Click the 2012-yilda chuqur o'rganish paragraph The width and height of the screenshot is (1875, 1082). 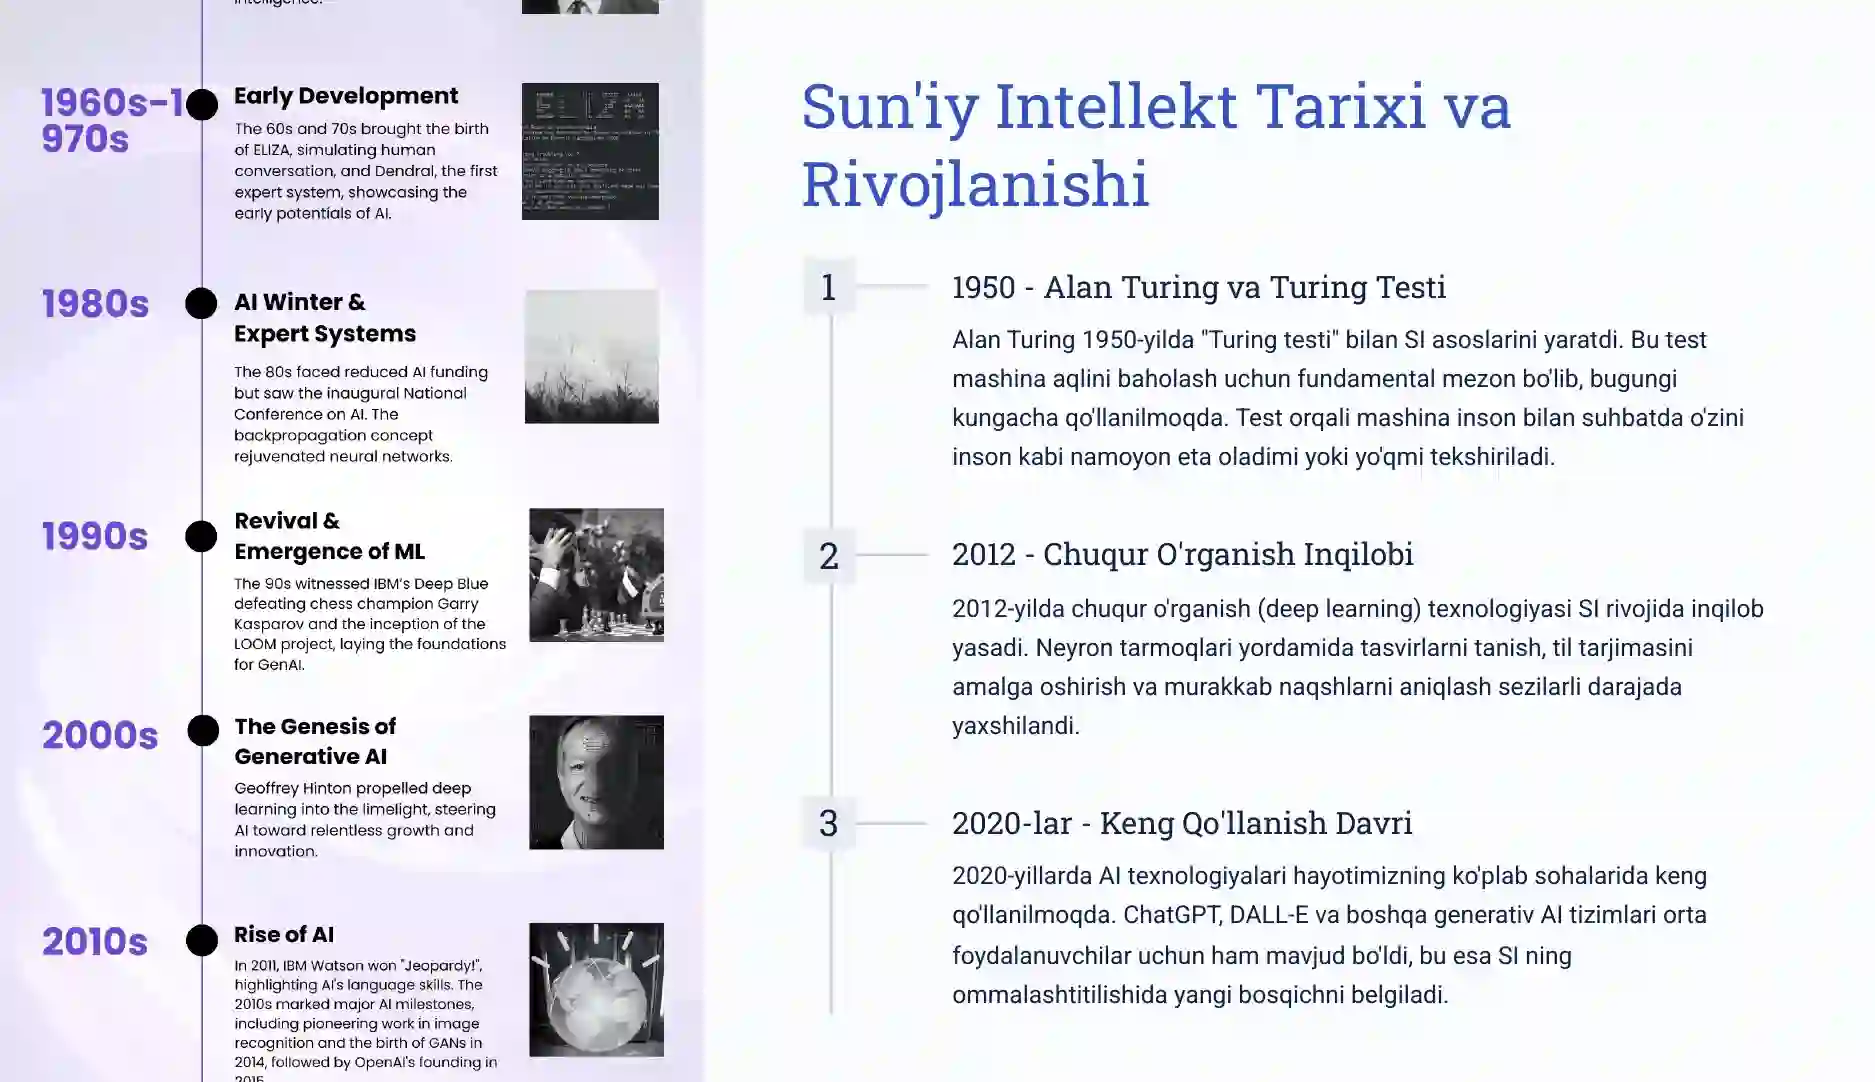pos(1358,667)
